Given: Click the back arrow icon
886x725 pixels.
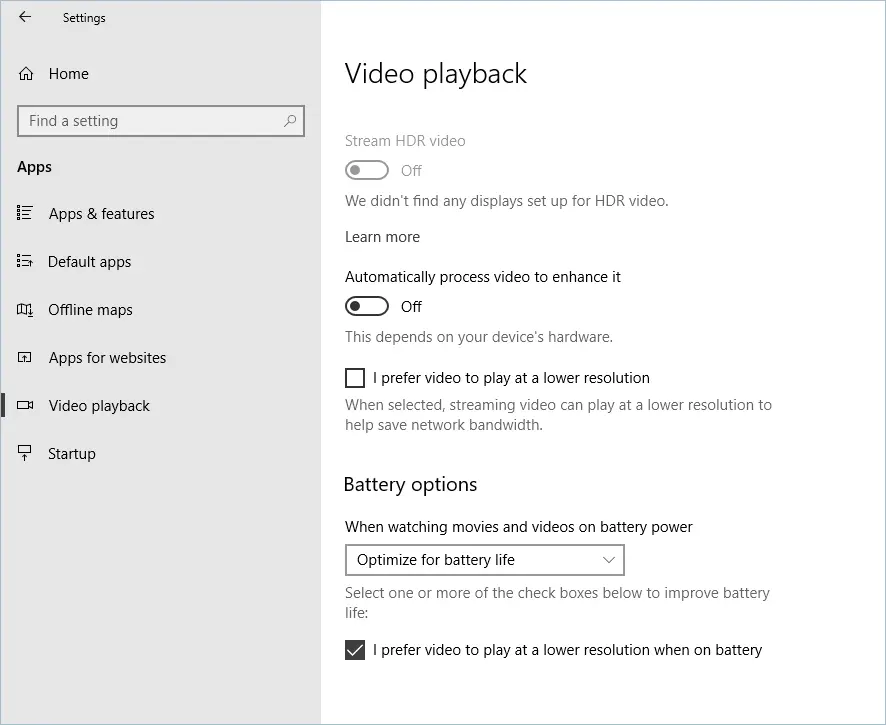Looking at the screenshot, I should coord(25,17).
